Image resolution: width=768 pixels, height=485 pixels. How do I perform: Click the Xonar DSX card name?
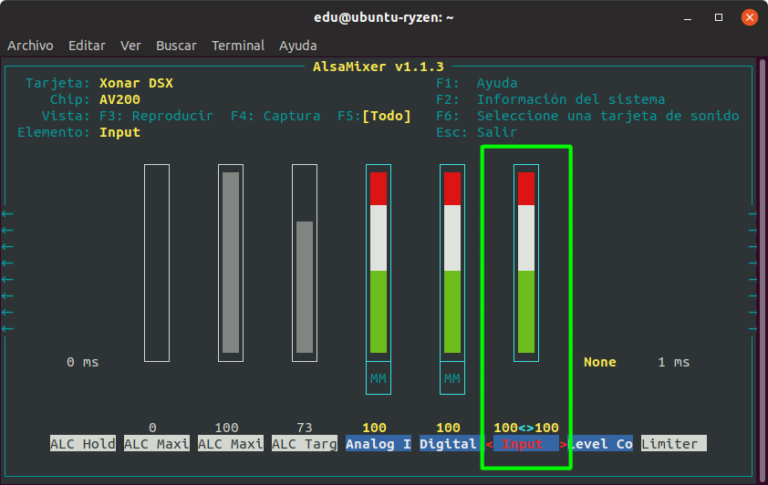136,83
